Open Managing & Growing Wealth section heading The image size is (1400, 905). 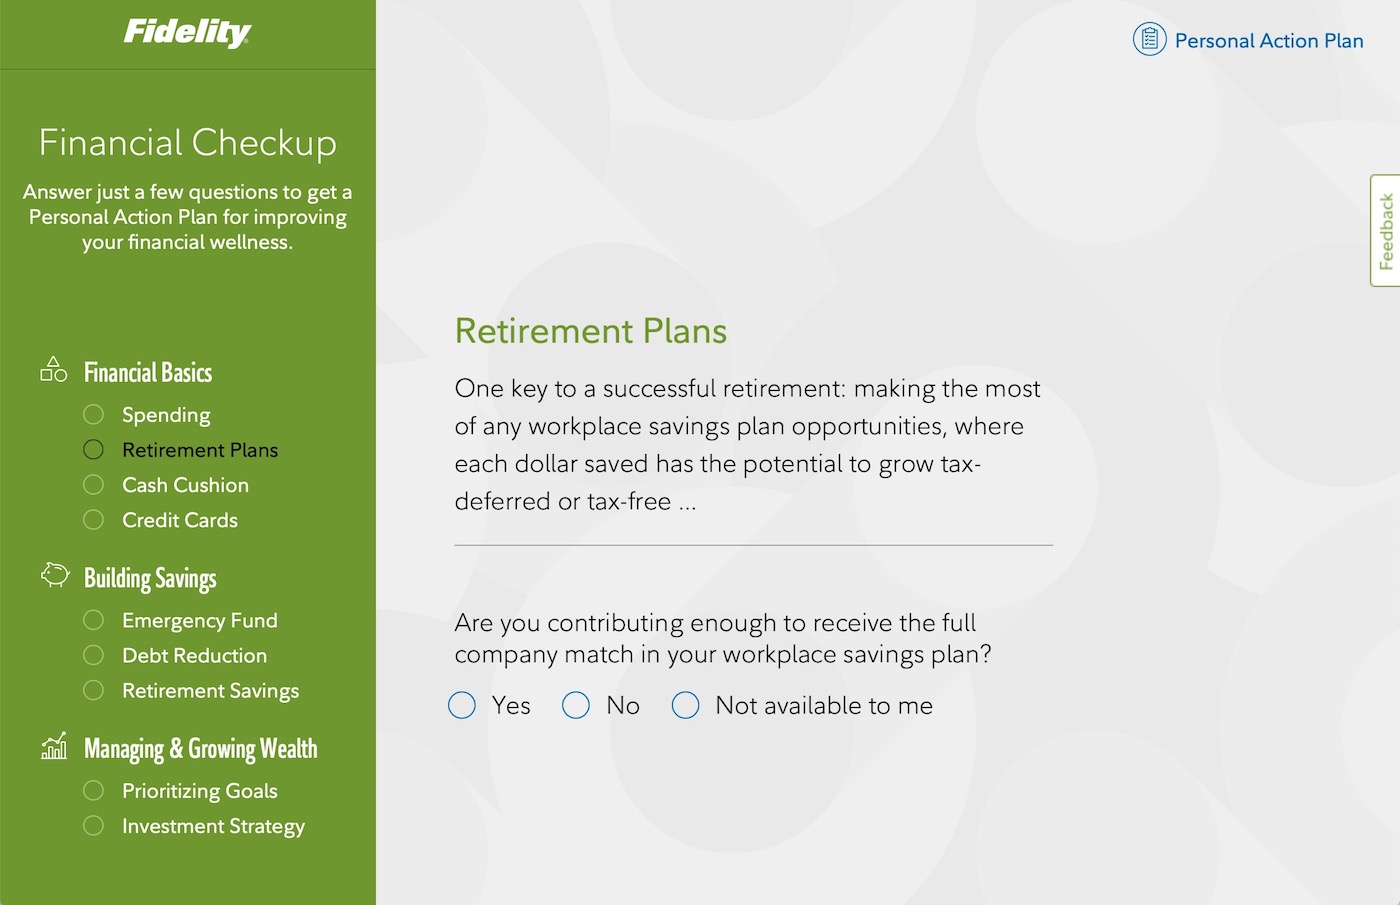(201, 749)
